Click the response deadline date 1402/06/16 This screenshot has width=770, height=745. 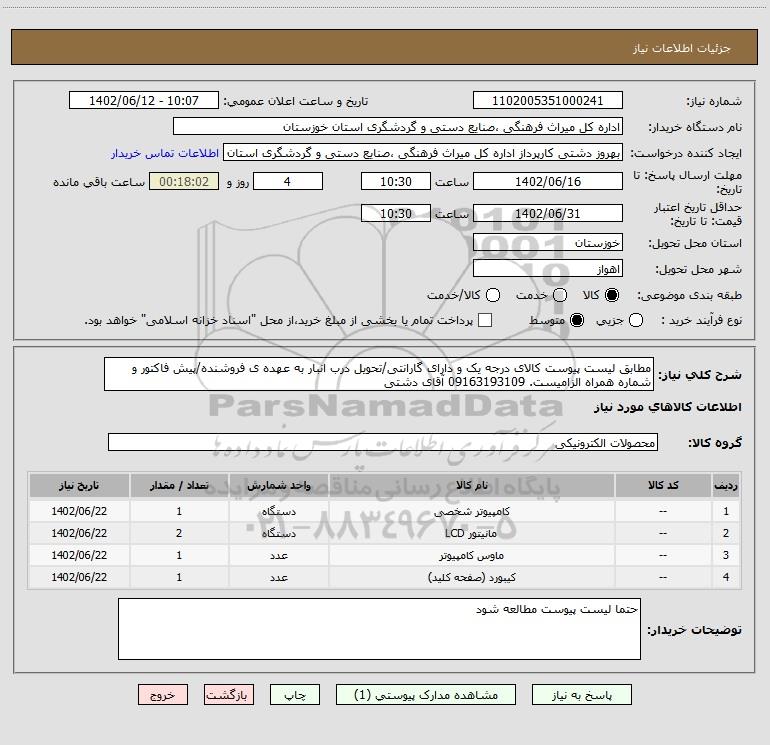[548, 181]
